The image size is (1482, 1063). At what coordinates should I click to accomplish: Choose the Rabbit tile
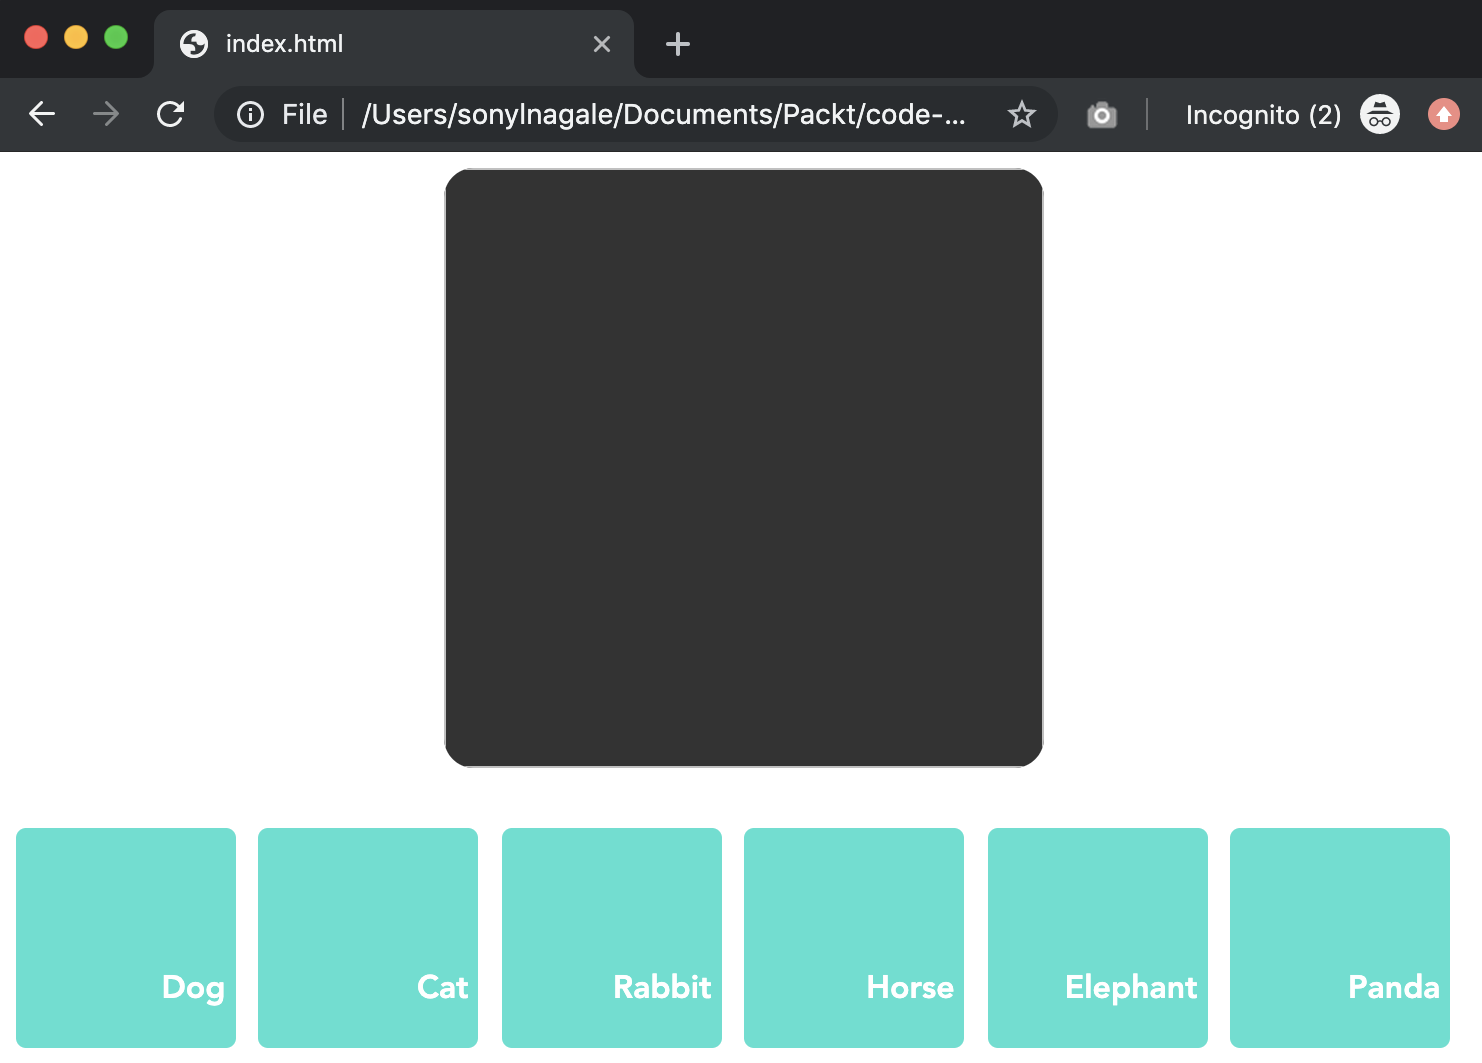pyautogui.click(x=612, y=937)
